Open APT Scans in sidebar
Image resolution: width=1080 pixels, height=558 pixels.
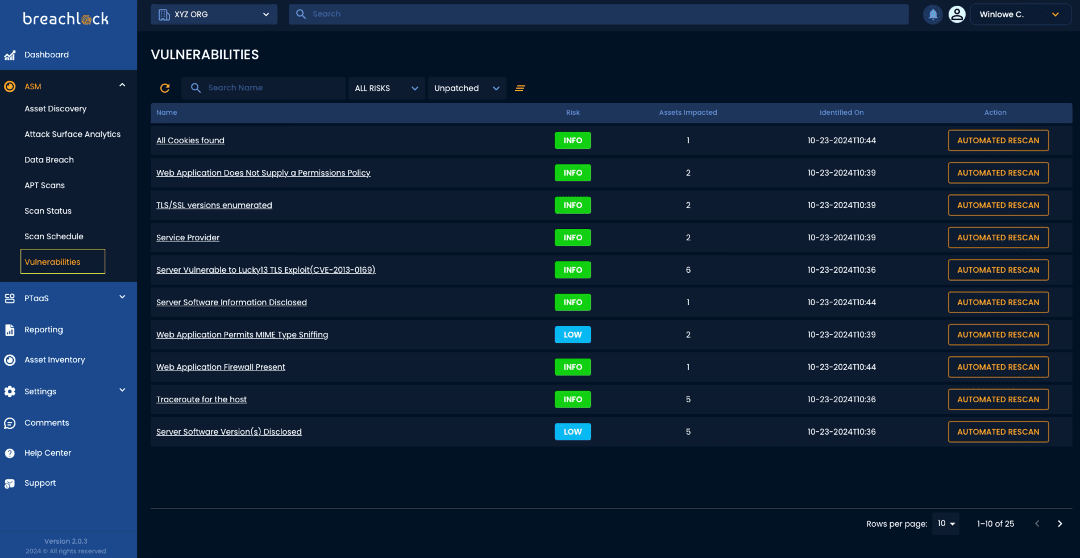[45, 185]
